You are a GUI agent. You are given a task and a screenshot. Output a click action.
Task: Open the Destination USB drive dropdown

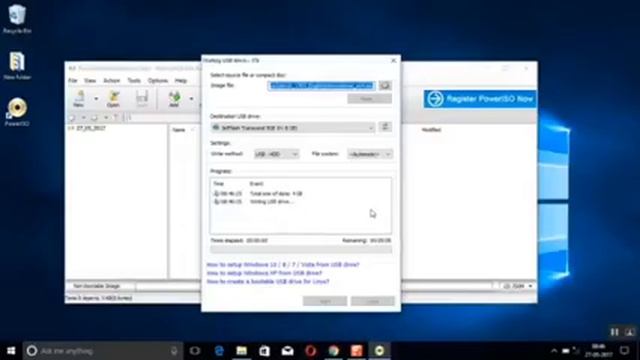pos(293,128)
